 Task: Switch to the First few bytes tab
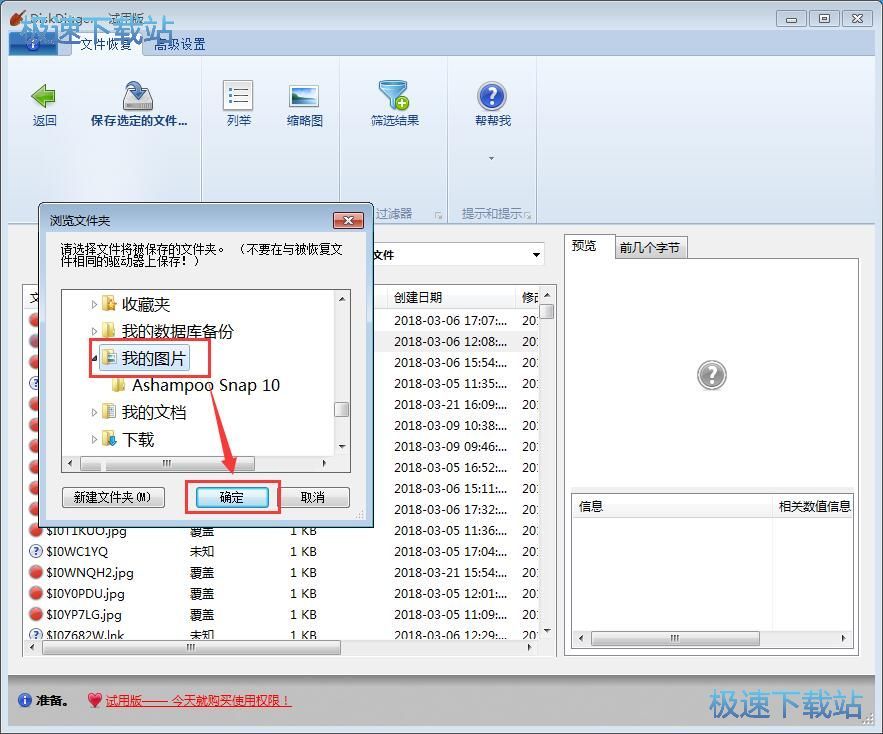[x=650, y=247]
